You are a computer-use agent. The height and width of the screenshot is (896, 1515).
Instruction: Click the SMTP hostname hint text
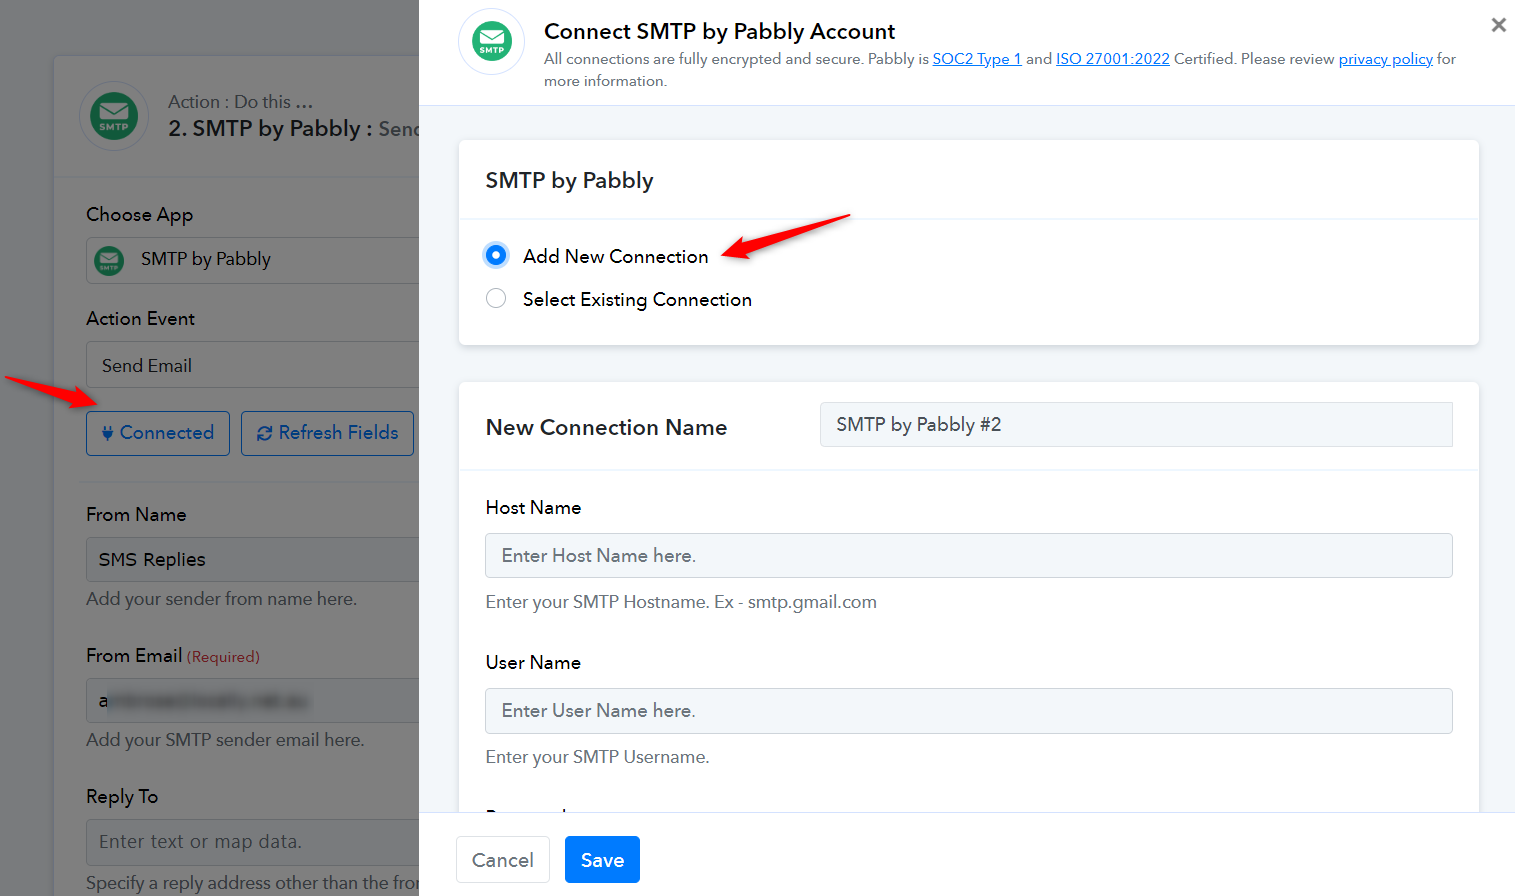pyautogui.click(x=681, y=602)
